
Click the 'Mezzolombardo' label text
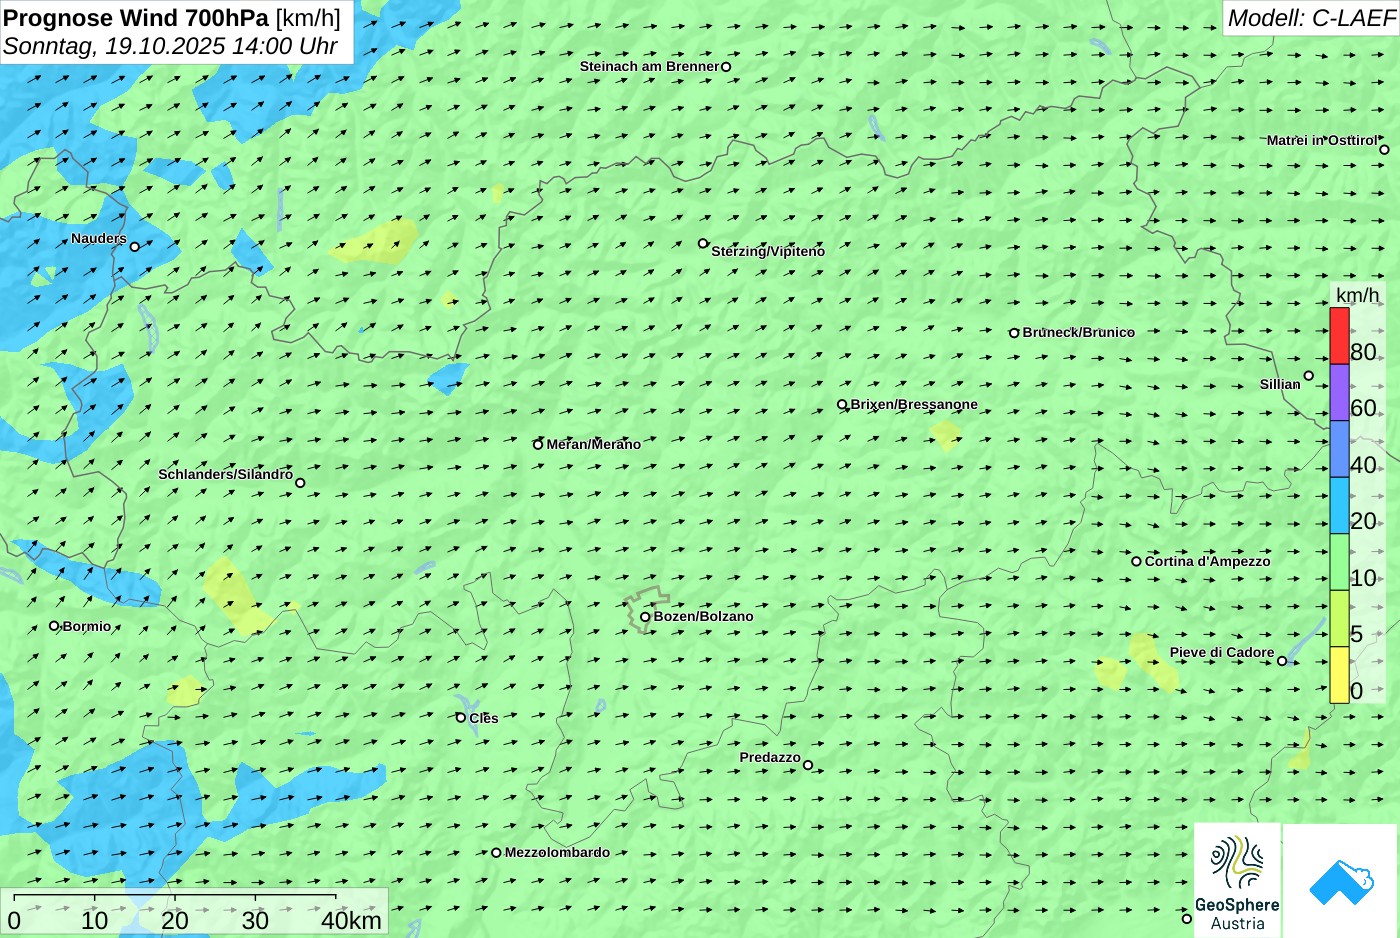pyautogui.click(x=557, y=853)
